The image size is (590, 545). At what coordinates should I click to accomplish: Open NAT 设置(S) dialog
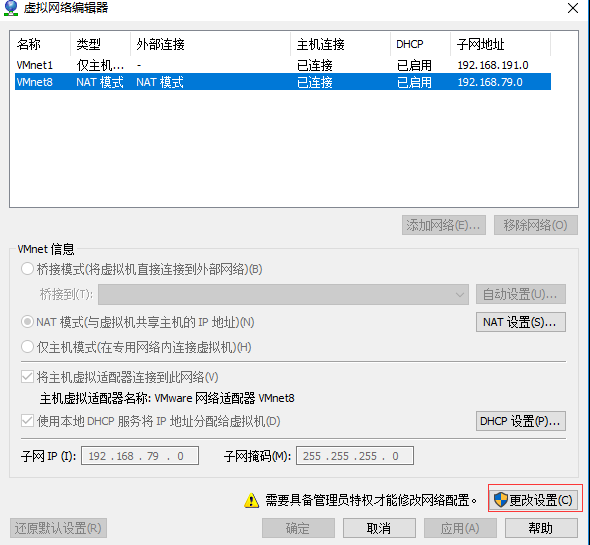click(x=521, y=322)
